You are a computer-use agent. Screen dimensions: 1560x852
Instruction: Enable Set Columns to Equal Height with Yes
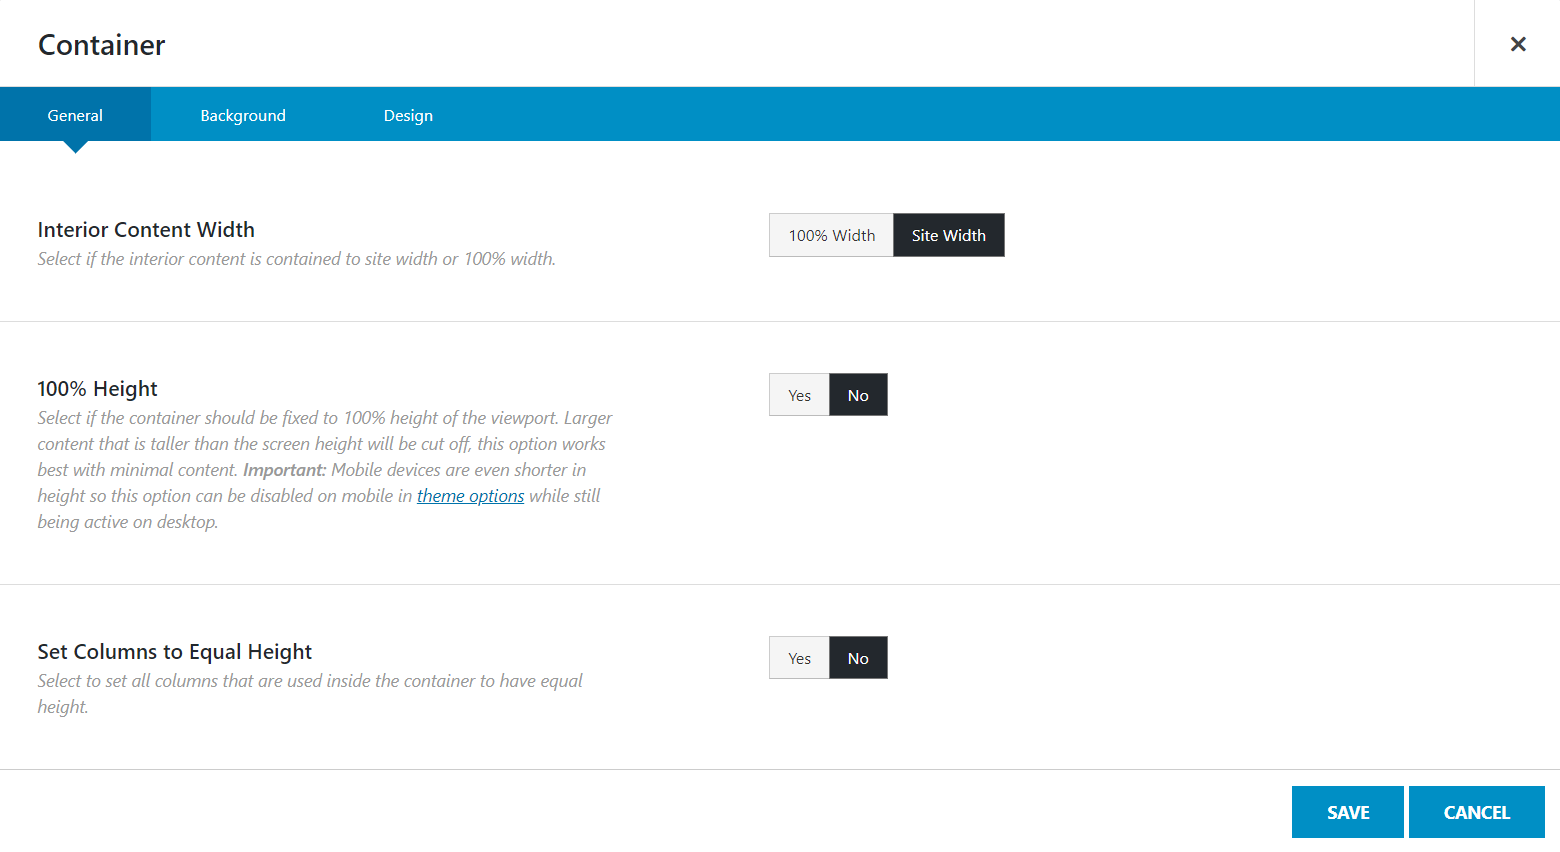pyautogui.click(x=799, y=658)
